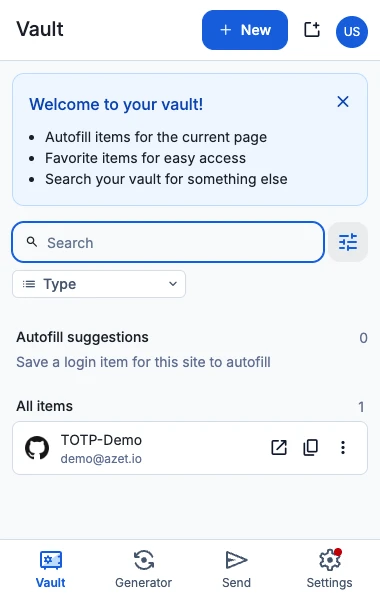Click the All items section heading
Screen dimensions: 380x600
(x=44, y=406)
